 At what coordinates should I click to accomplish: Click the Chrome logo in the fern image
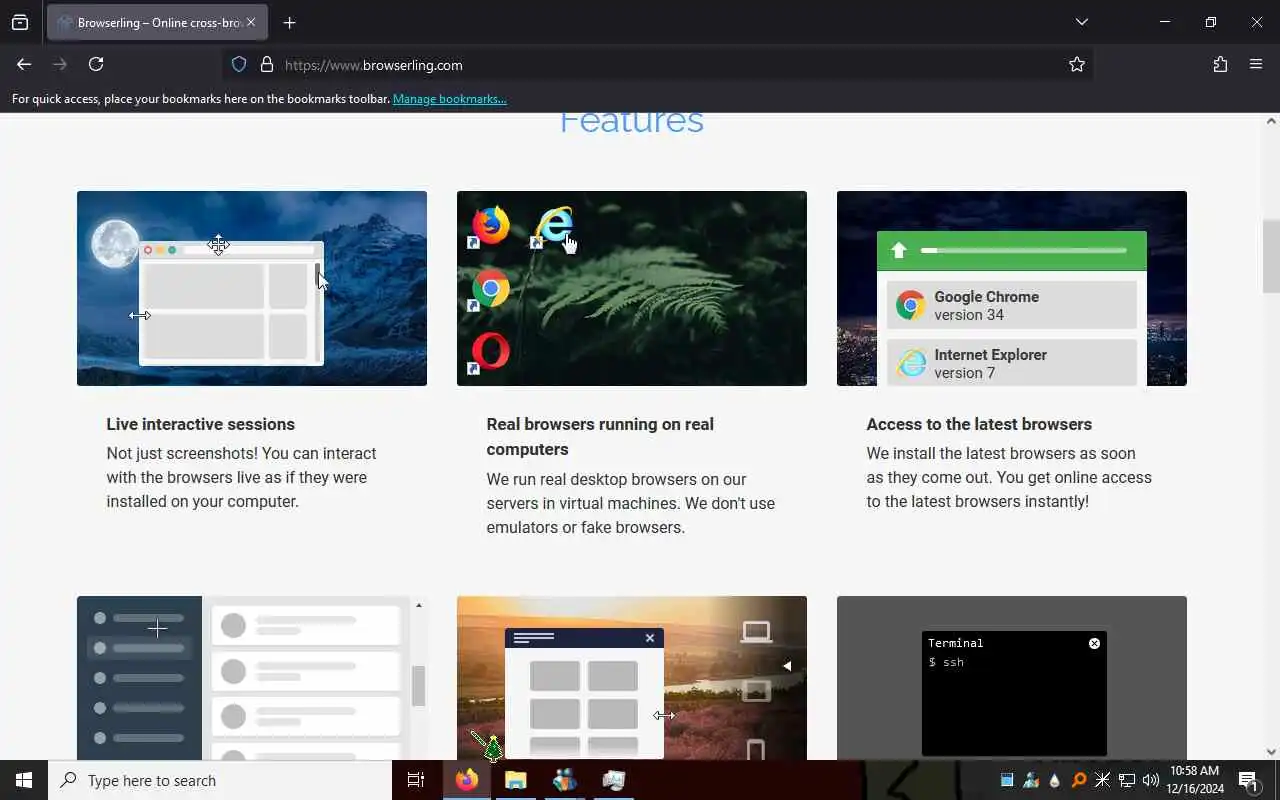click(x=490, y=289)
